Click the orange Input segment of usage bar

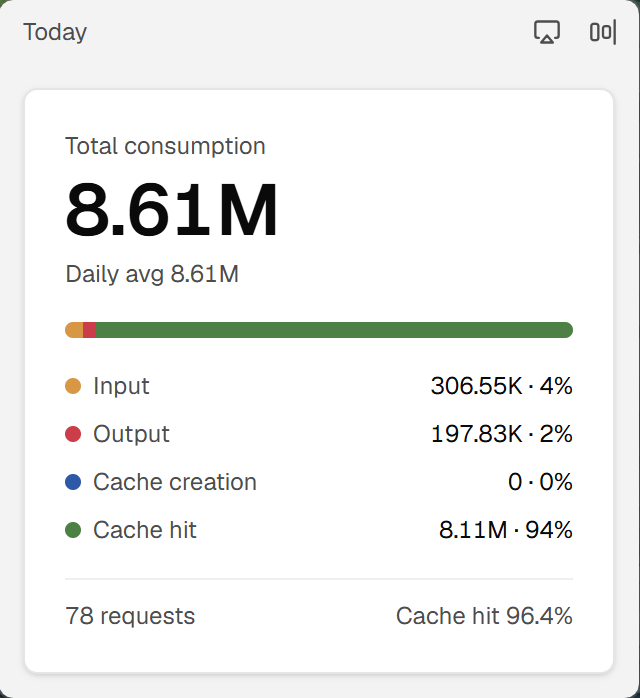pos(74,330)
